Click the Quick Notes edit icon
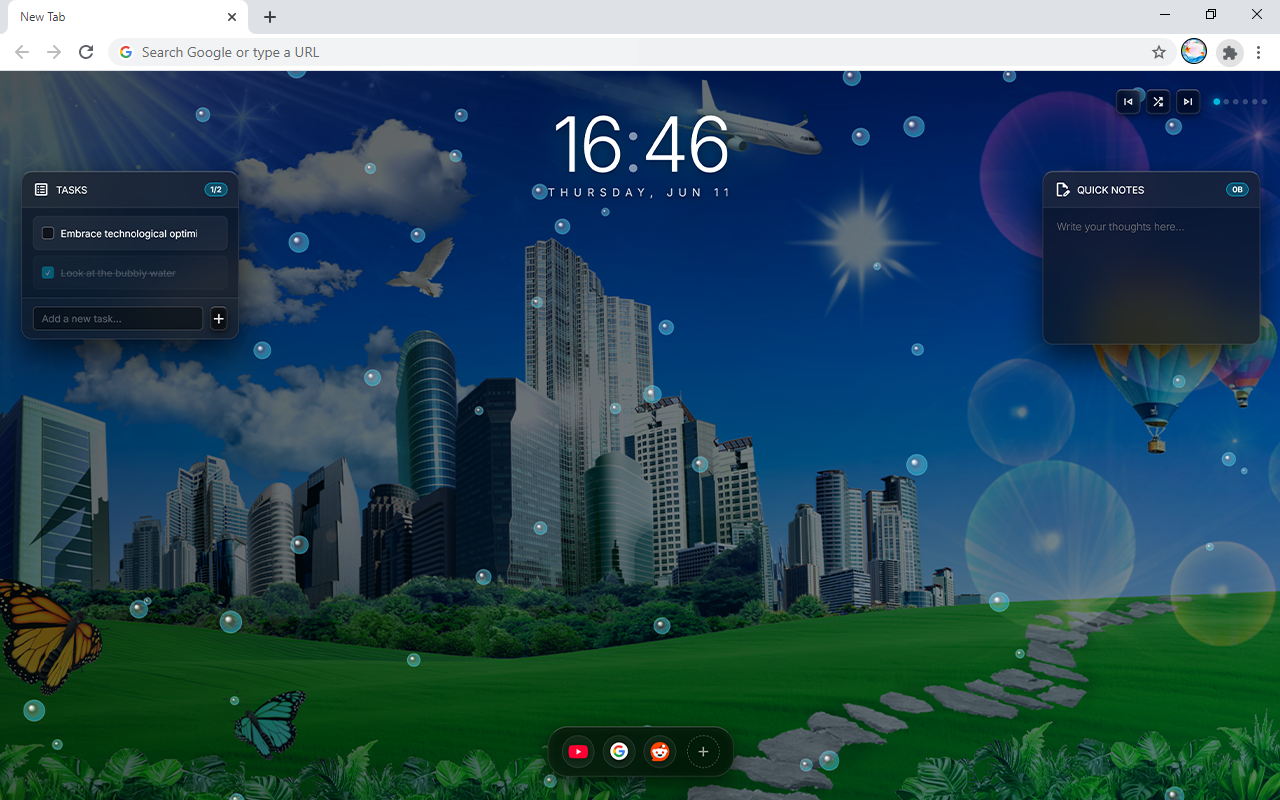 coord(1063,189)
